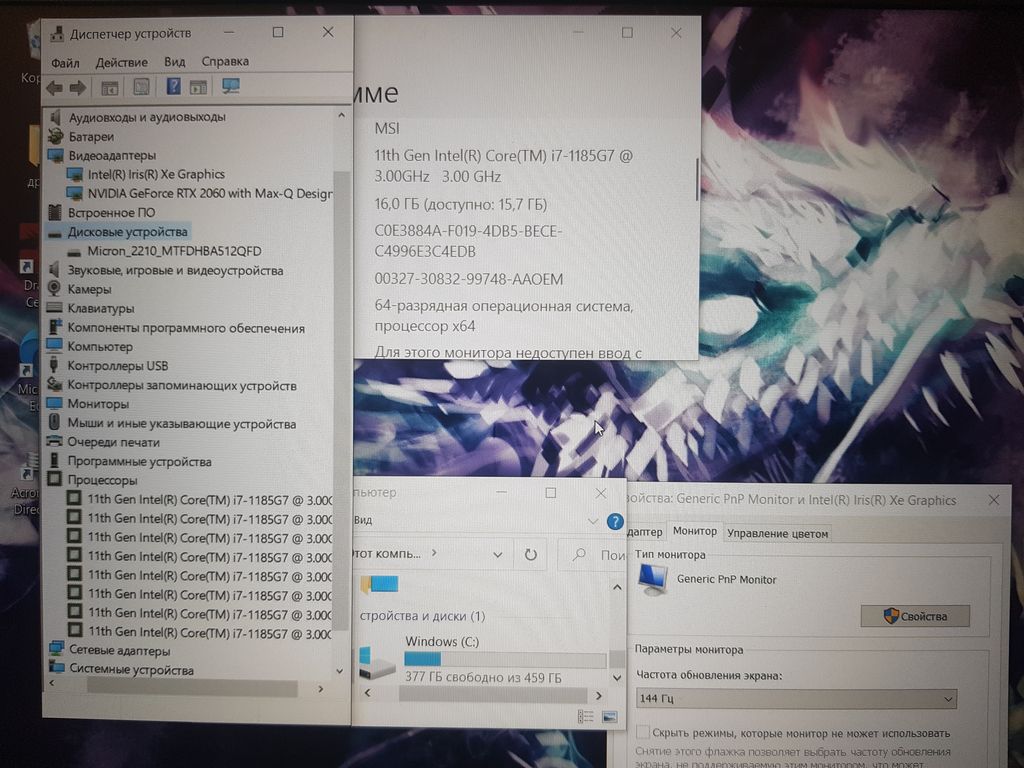The image size is (1024, 768).
Task: Click the Back arrow in Device Manager toolbar
Action: click(55, 87)
